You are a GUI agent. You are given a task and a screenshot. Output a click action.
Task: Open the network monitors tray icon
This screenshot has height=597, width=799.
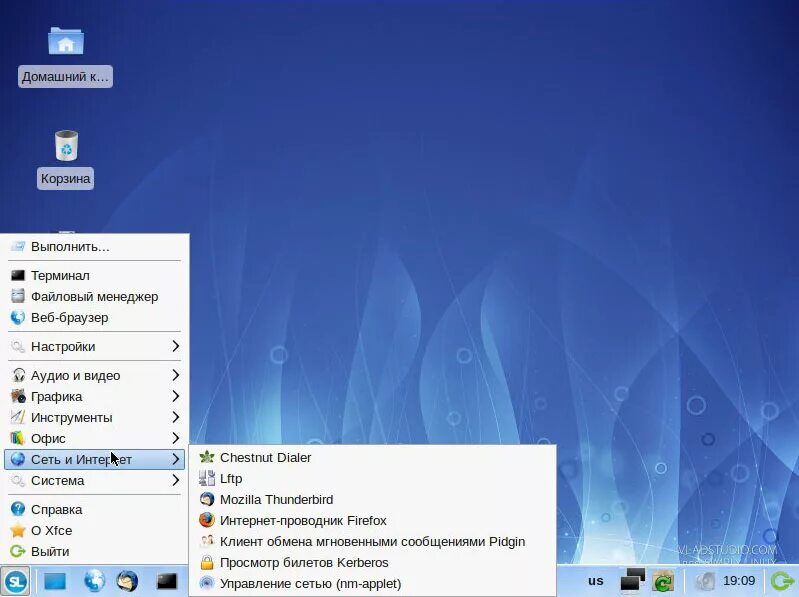tap(632, 581)
